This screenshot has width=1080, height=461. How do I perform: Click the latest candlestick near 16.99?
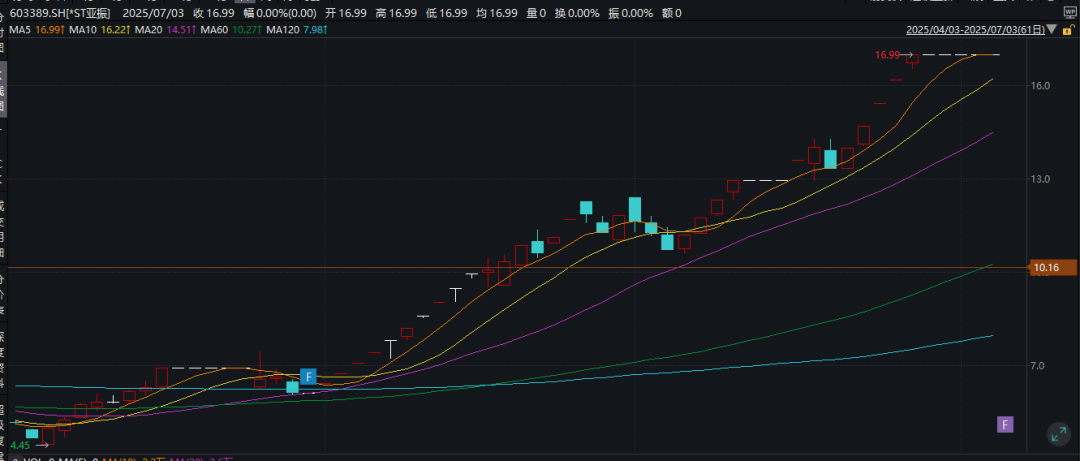pyautogui.click(x=913, y=59)
